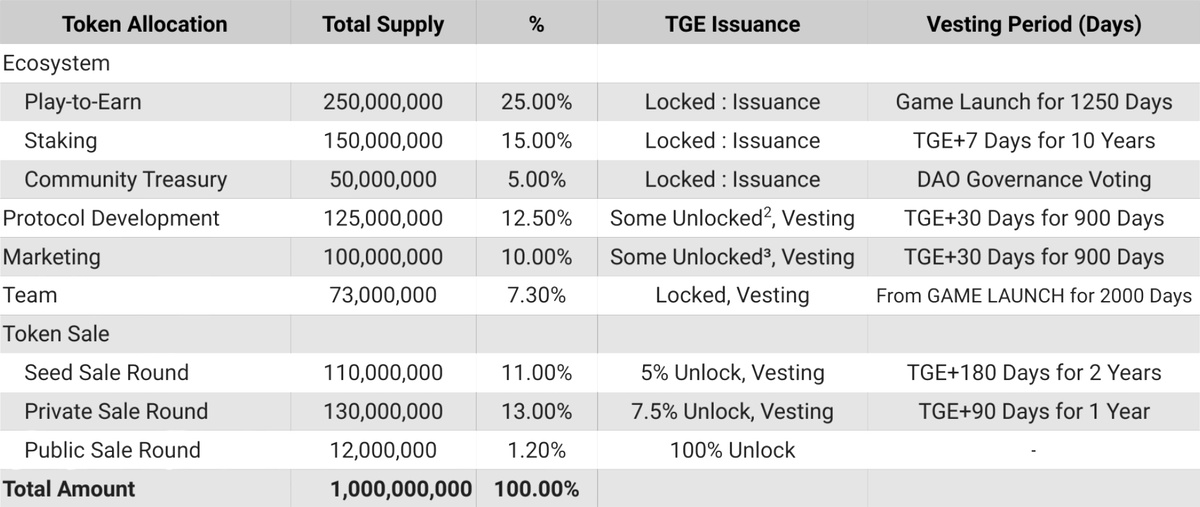
Task: Select the Team supply value 73,000,000
Action: (x=383, y=296)
